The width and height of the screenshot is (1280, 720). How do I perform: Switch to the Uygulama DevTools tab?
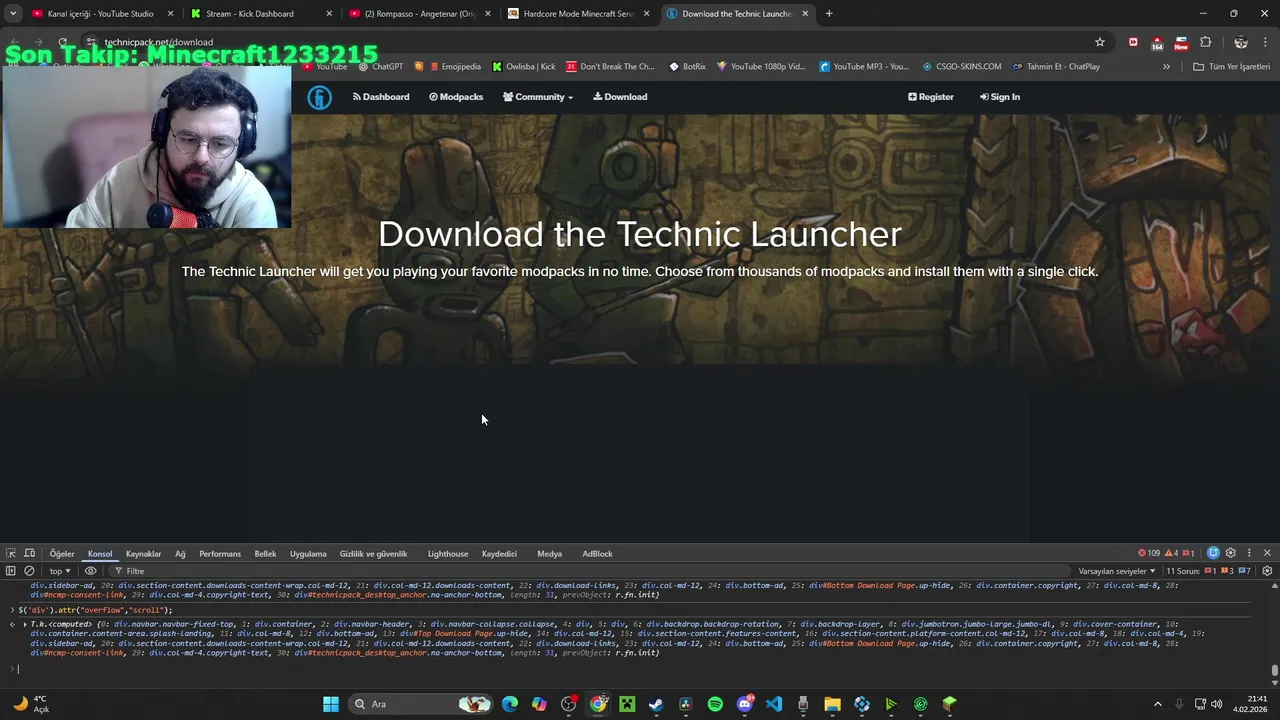pos(308,553)
